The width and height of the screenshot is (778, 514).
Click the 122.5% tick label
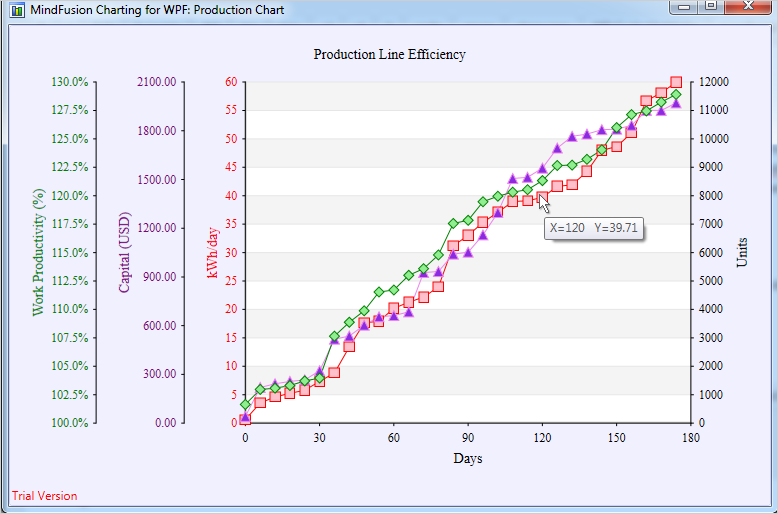(70, 167)
